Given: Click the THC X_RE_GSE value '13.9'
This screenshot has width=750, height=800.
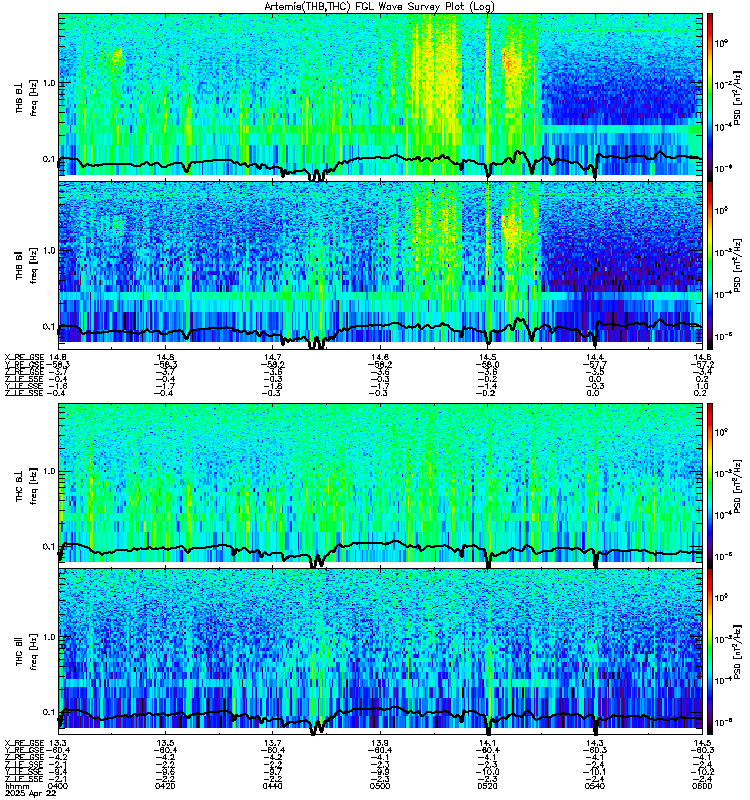Looking at the screenshot, I should 380,742.
